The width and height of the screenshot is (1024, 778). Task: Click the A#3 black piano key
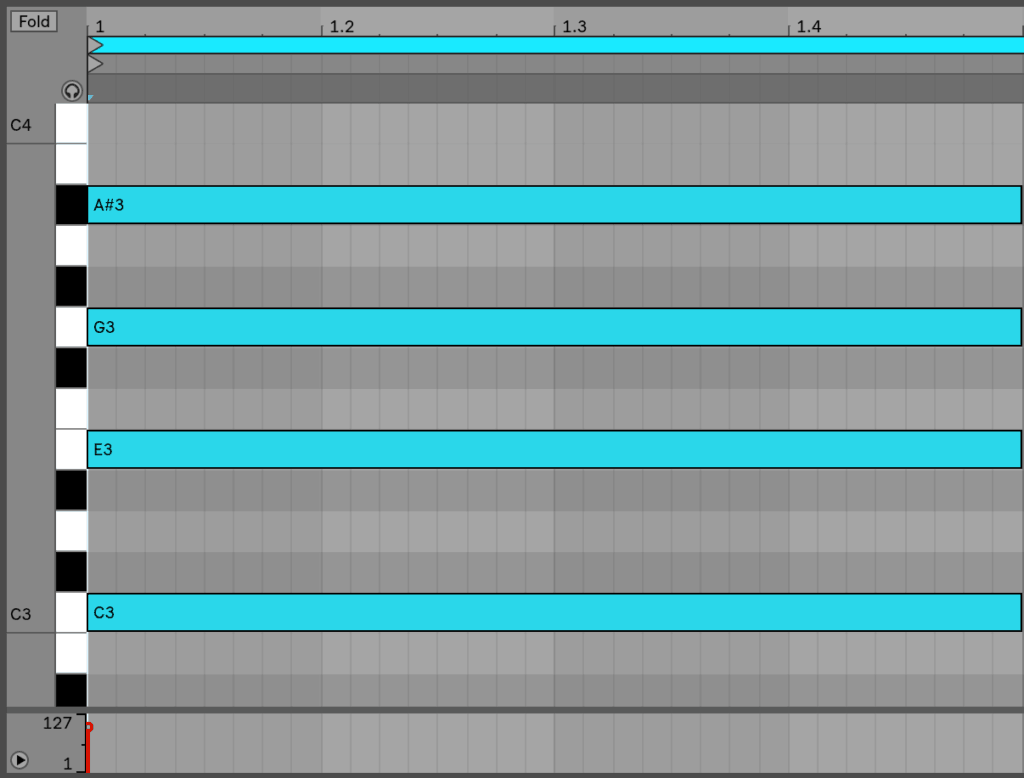tap(71, 205)
